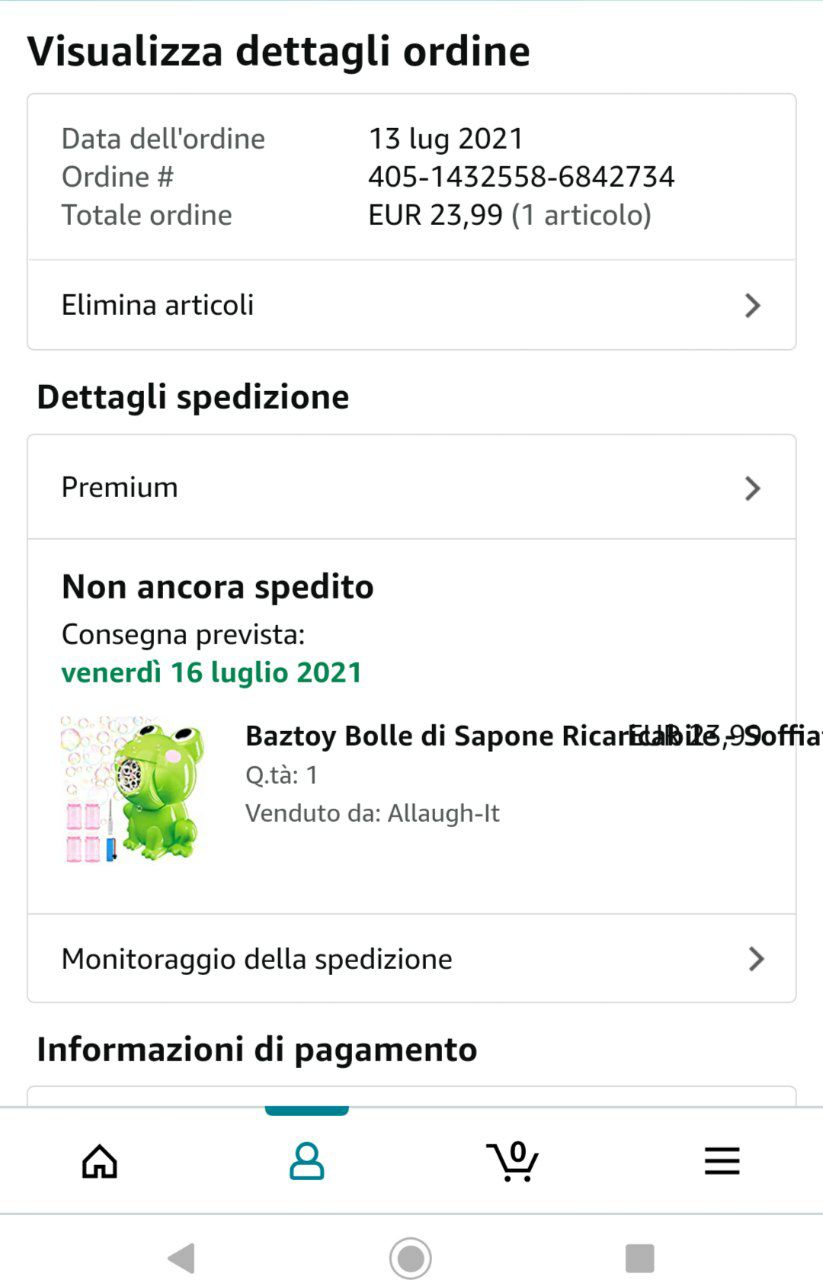This screenshot has width=823, height=1280.
Task: Open the shopping cart
Action: (513, 1161)
